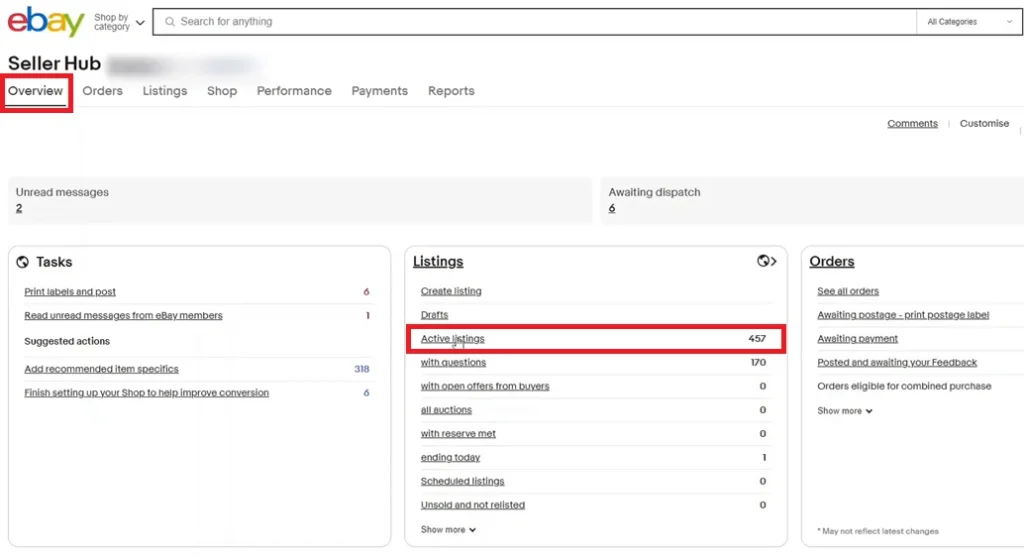This screenshot has height=557, width=1024.
Task: Click the Suggested actions heading
Action: point(67,342)
